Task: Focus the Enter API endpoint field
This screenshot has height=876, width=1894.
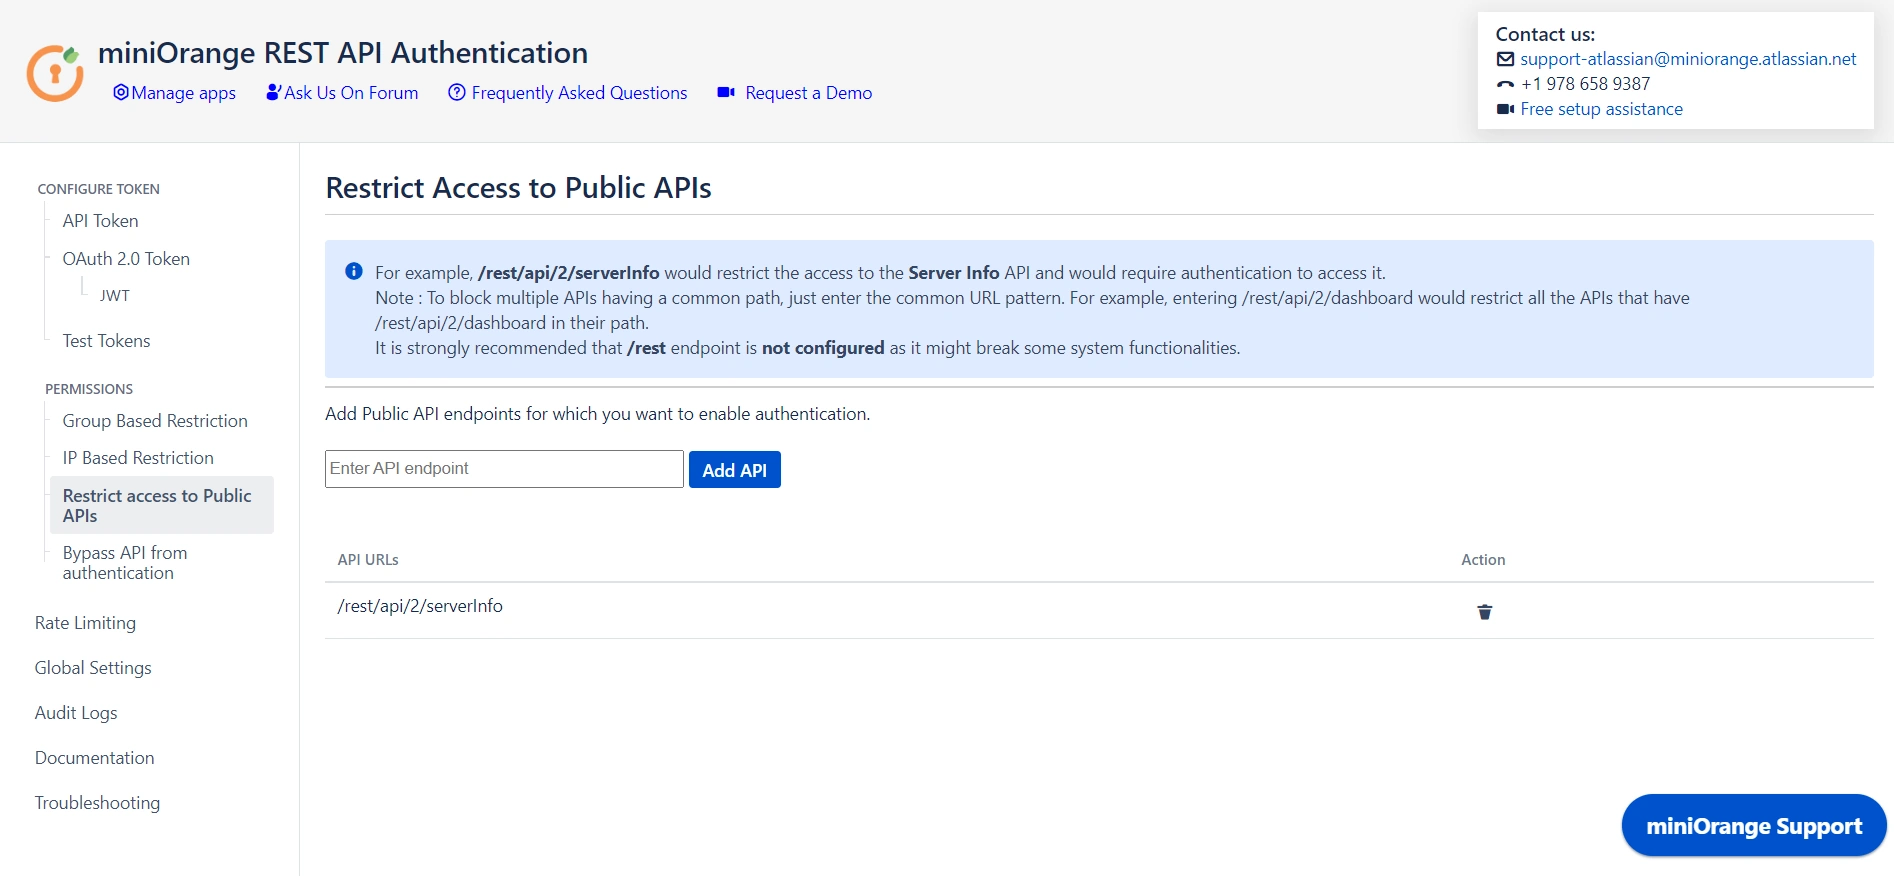Action: pyautogui.click(x=504, y=469)
